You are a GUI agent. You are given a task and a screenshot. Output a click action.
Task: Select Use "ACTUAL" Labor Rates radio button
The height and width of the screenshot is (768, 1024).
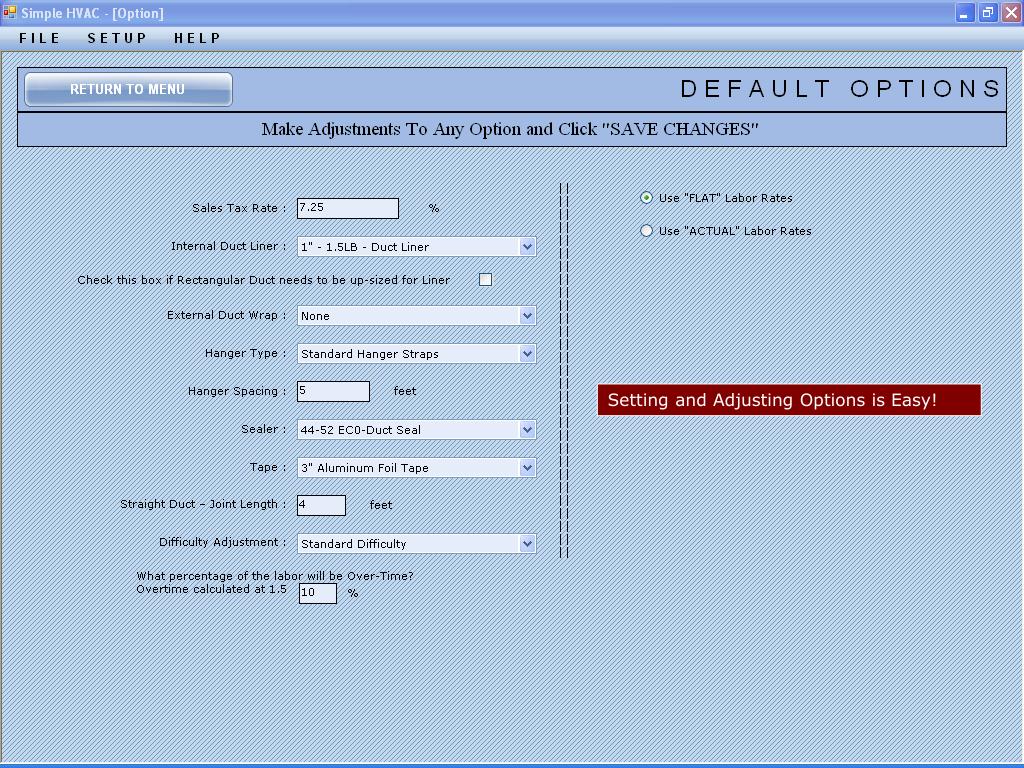(x=647, y=231)
